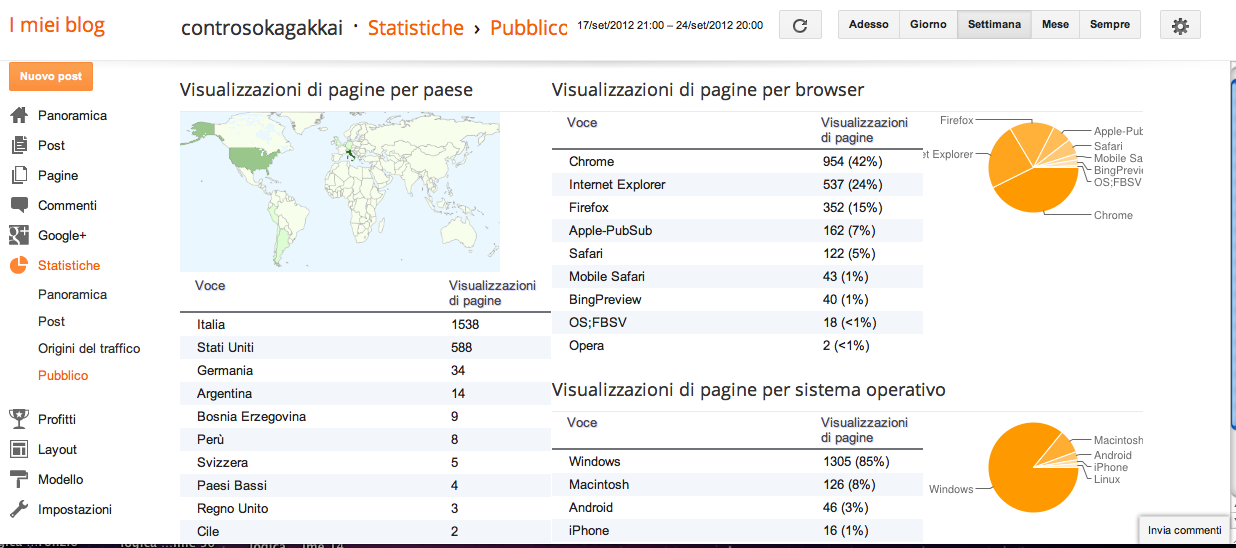Open the Pubblico statistics section
The height and width of the screenshot is (548, 1236).
pos(63,376)
